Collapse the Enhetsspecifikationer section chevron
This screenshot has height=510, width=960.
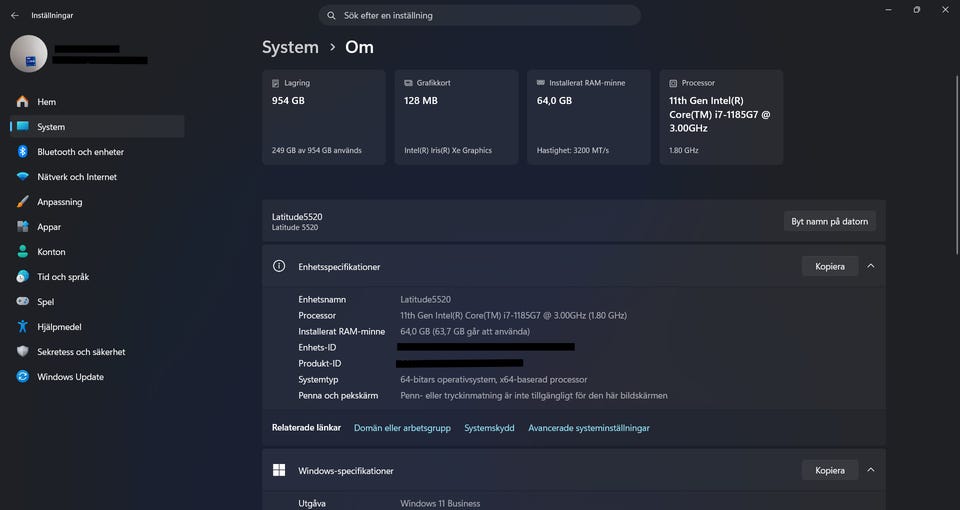[x=871, y=266]
